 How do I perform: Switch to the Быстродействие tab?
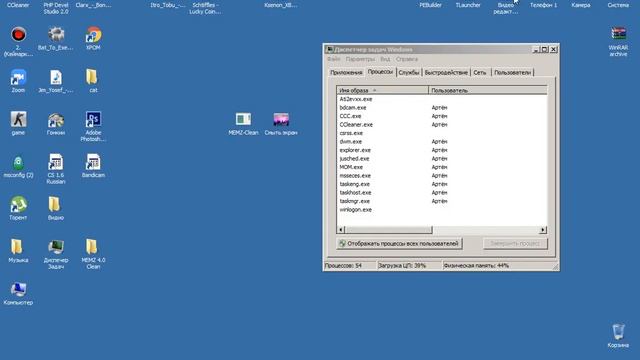pyautogui.click(x=446, y=72)
